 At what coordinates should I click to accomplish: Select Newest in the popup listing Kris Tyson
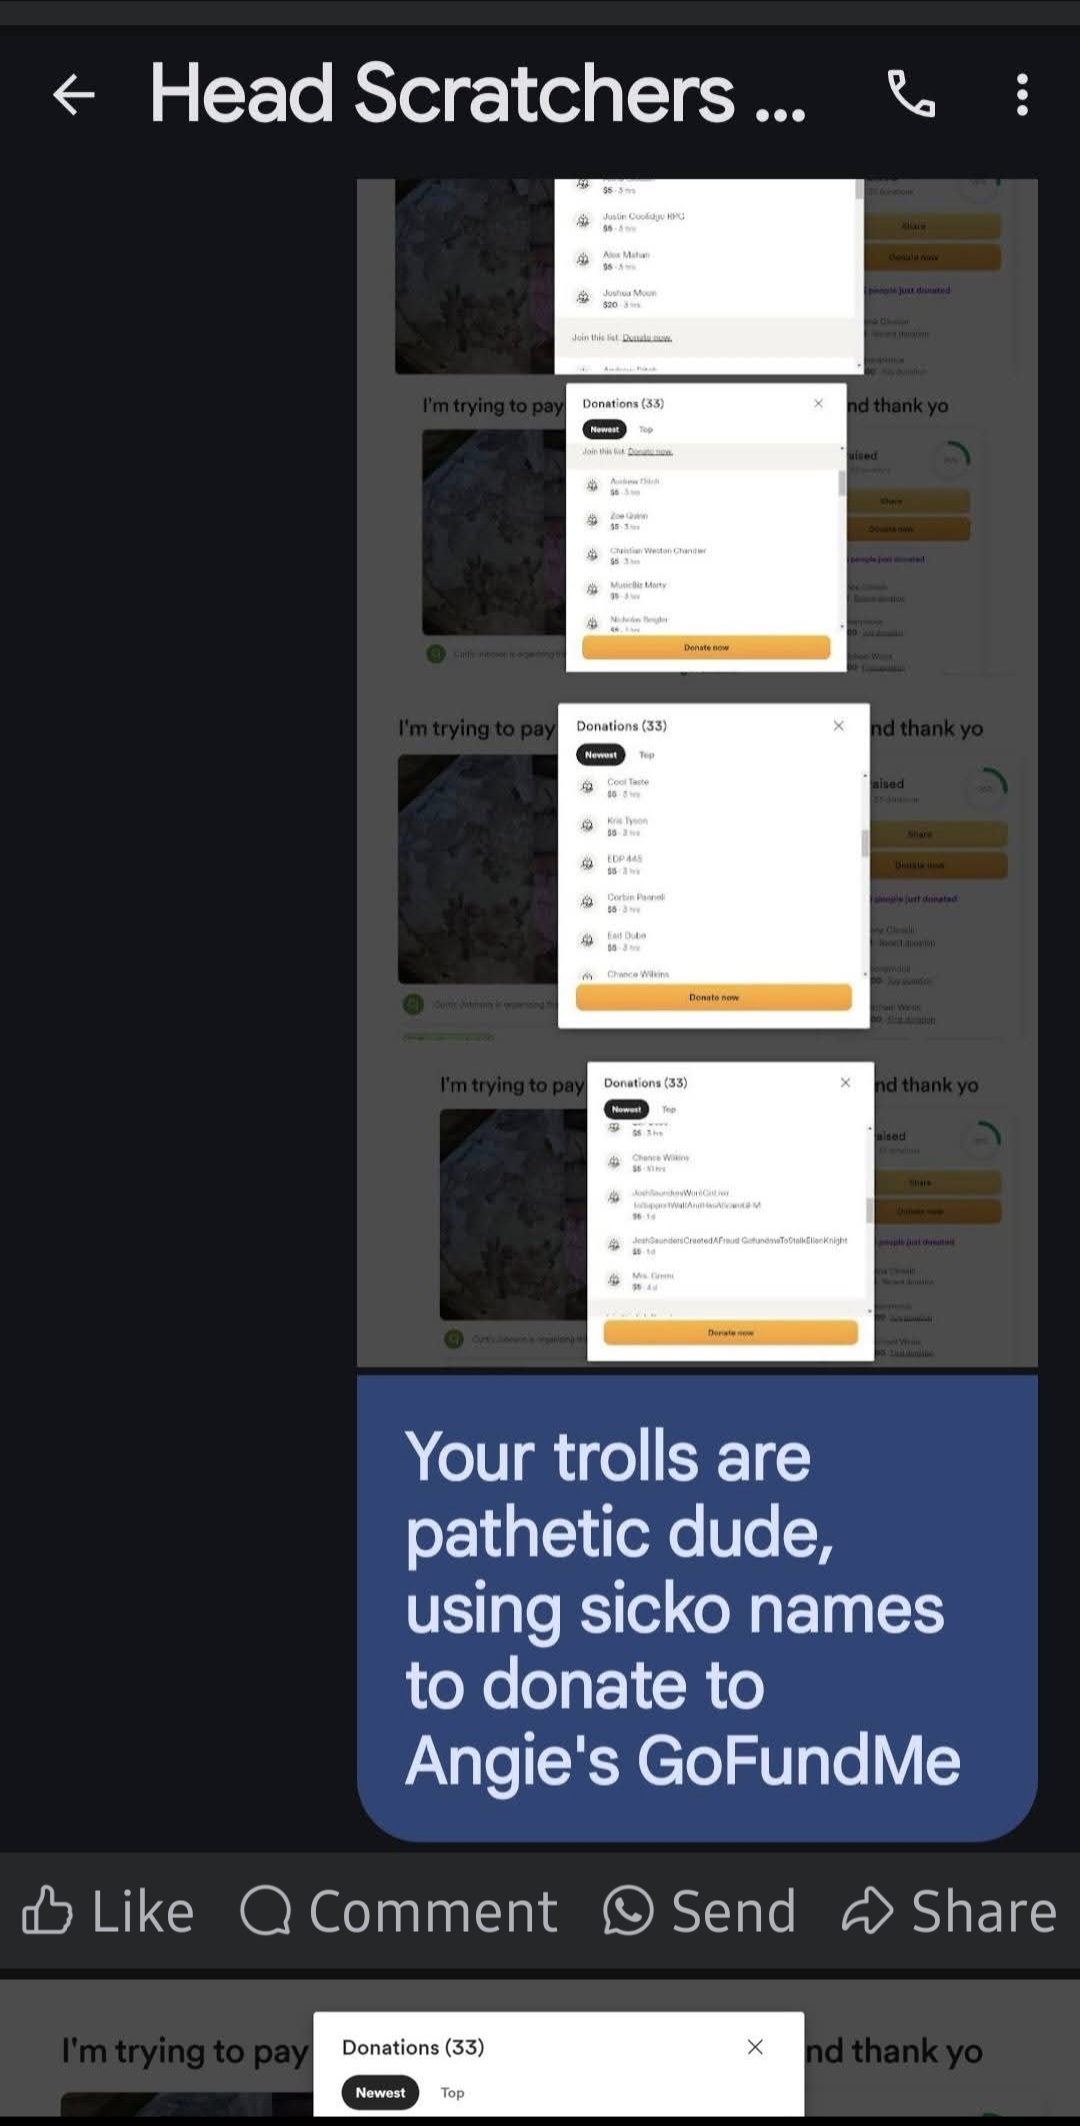[600, 755]
